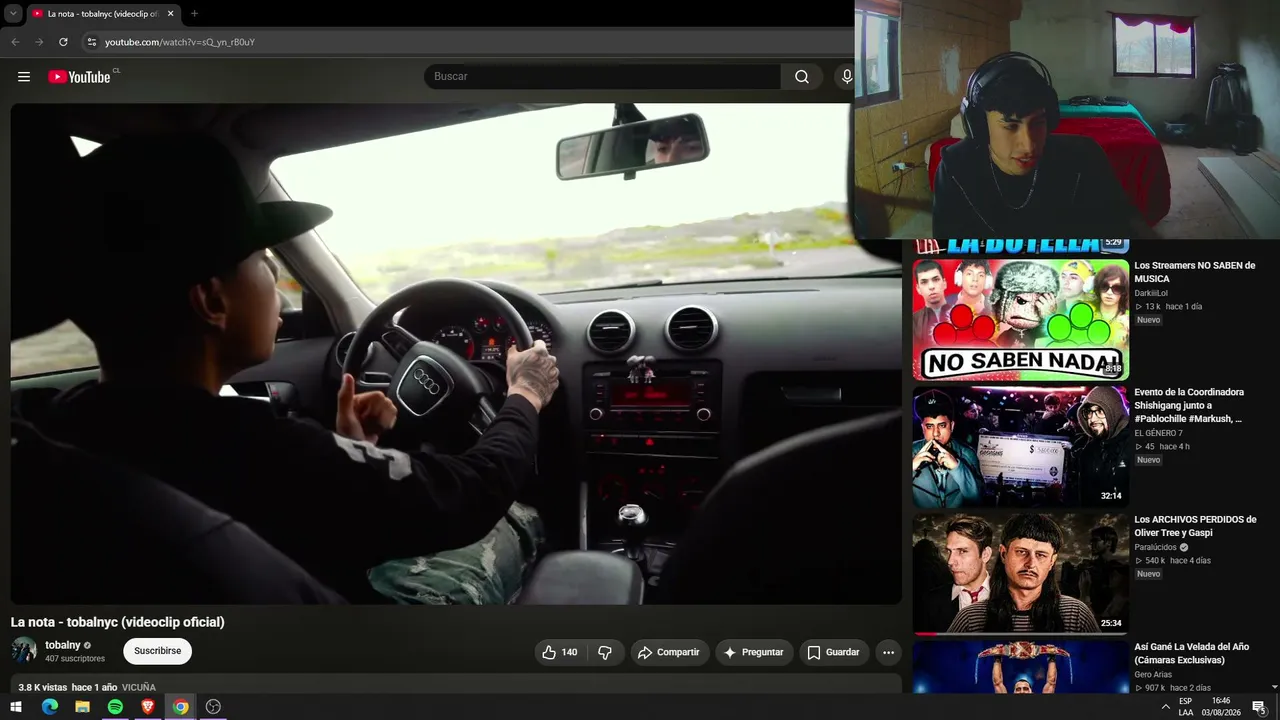Expand the video description box
The image size is (1280, 720).
[456, 686]
